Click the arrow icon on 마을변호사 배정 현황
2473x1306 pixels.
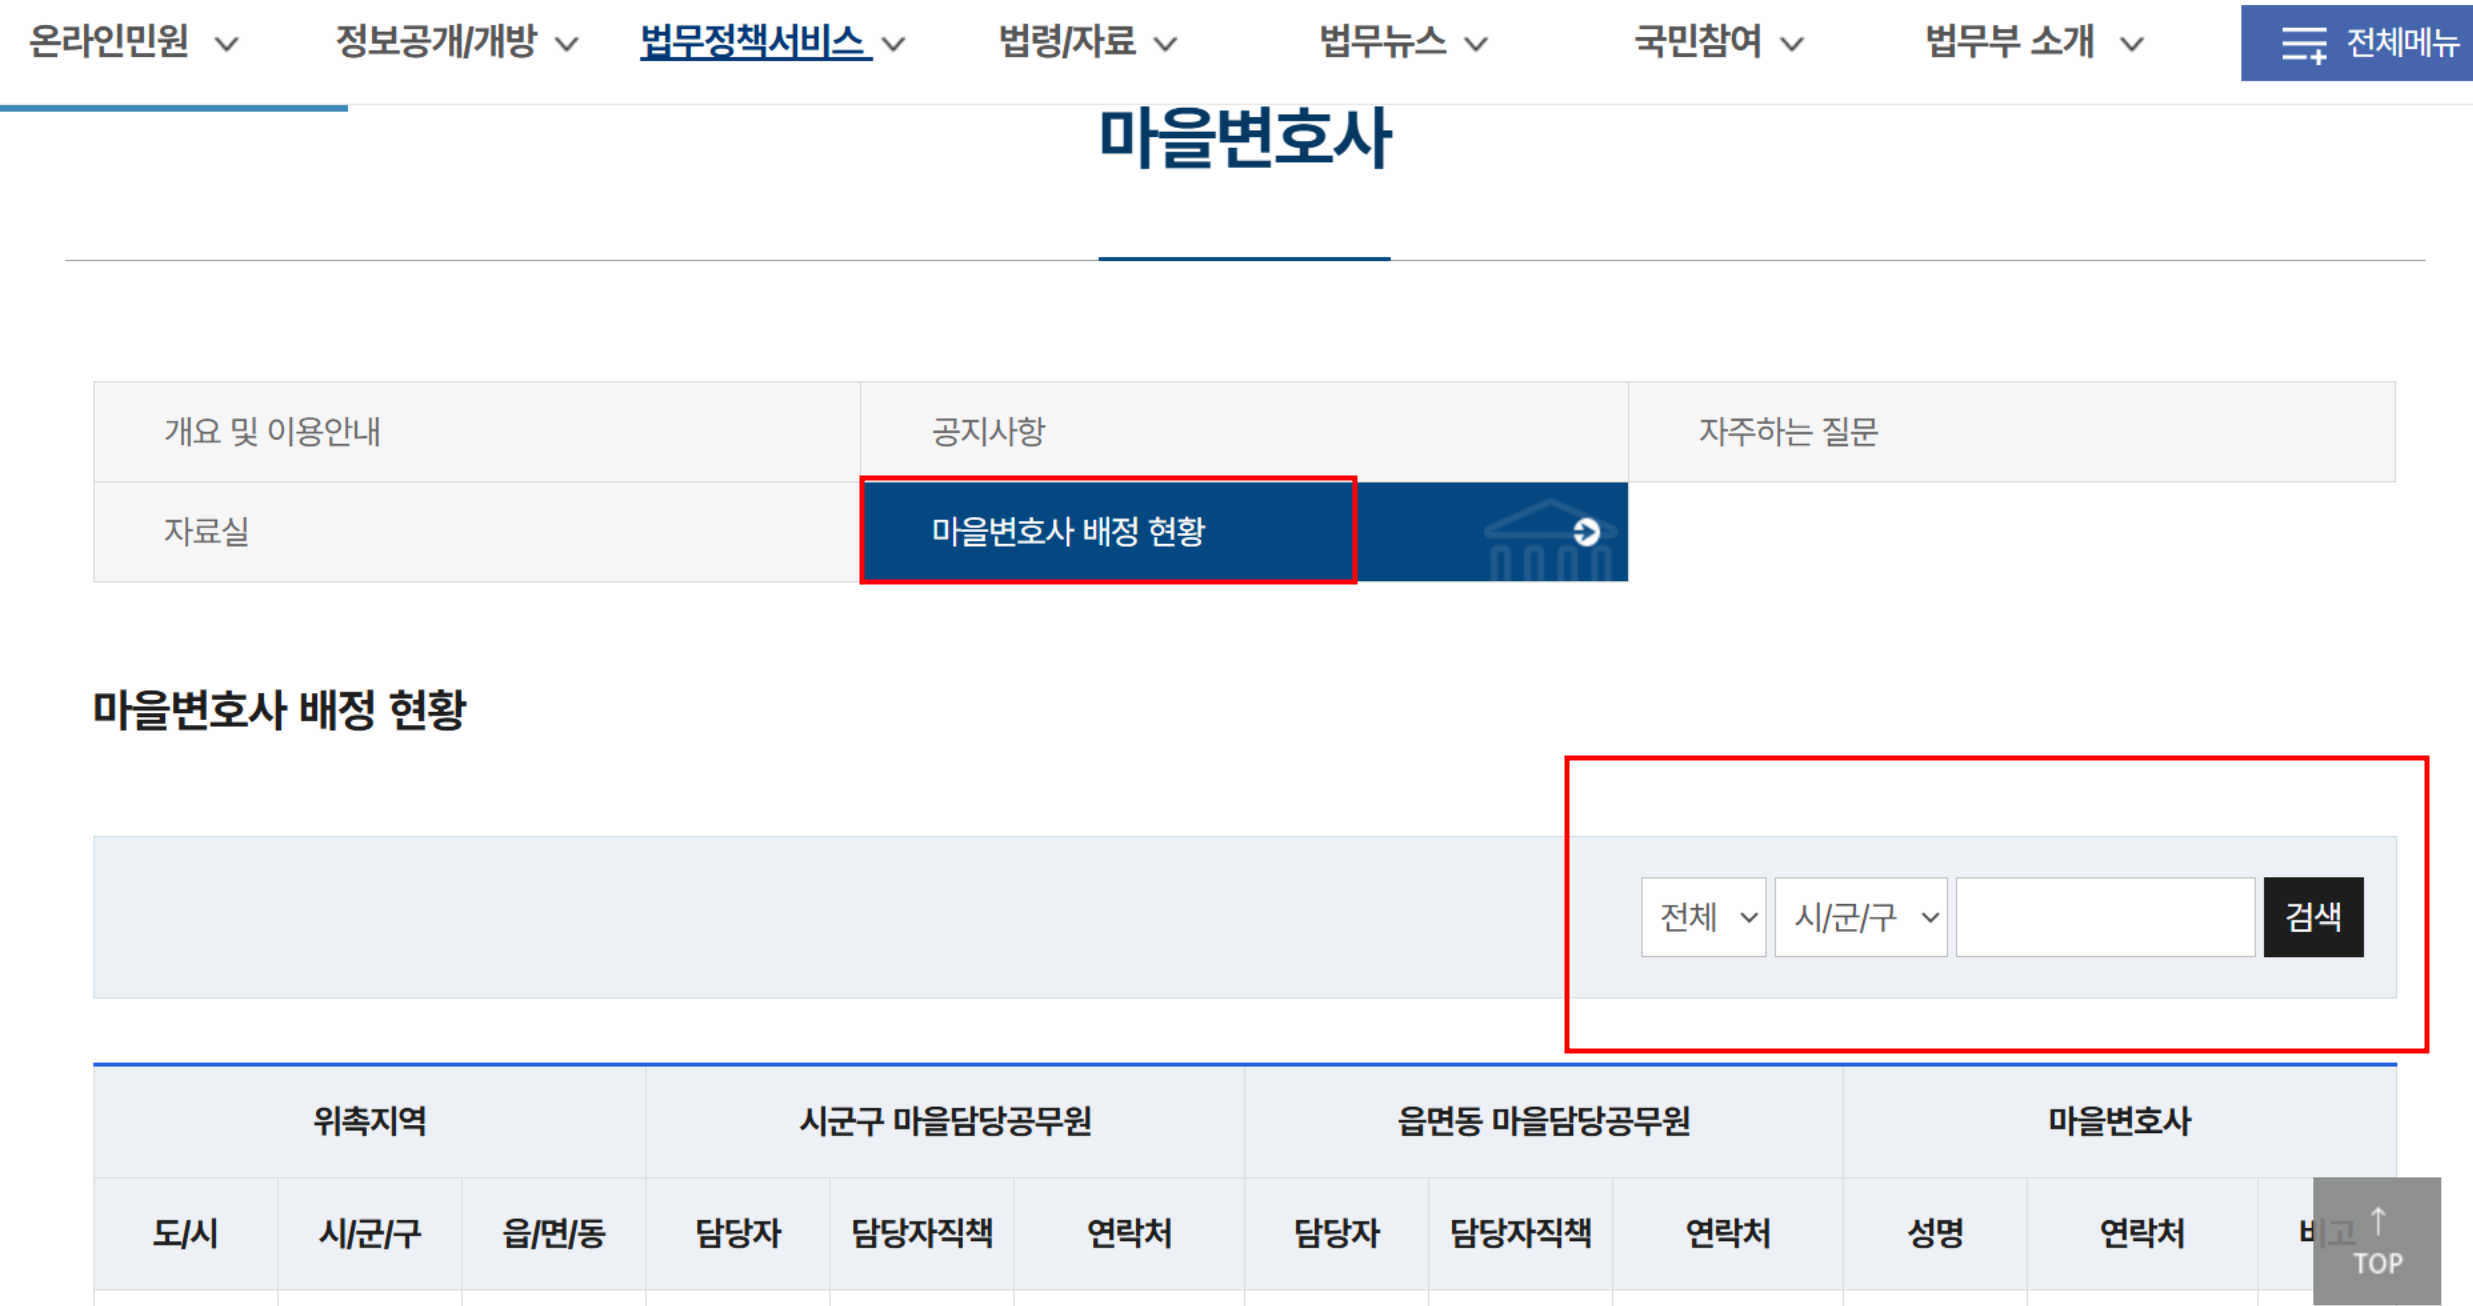1586,532
